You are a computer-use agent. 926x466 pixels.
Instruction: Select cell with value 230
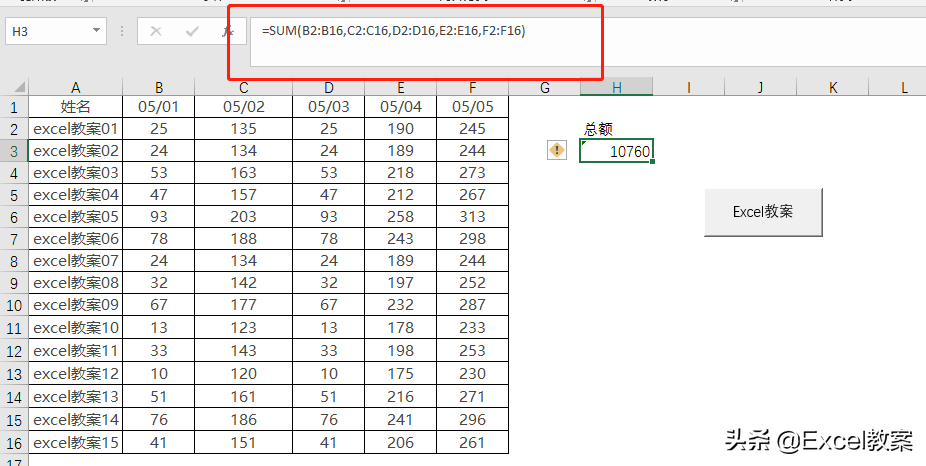[x=472, y=374]
